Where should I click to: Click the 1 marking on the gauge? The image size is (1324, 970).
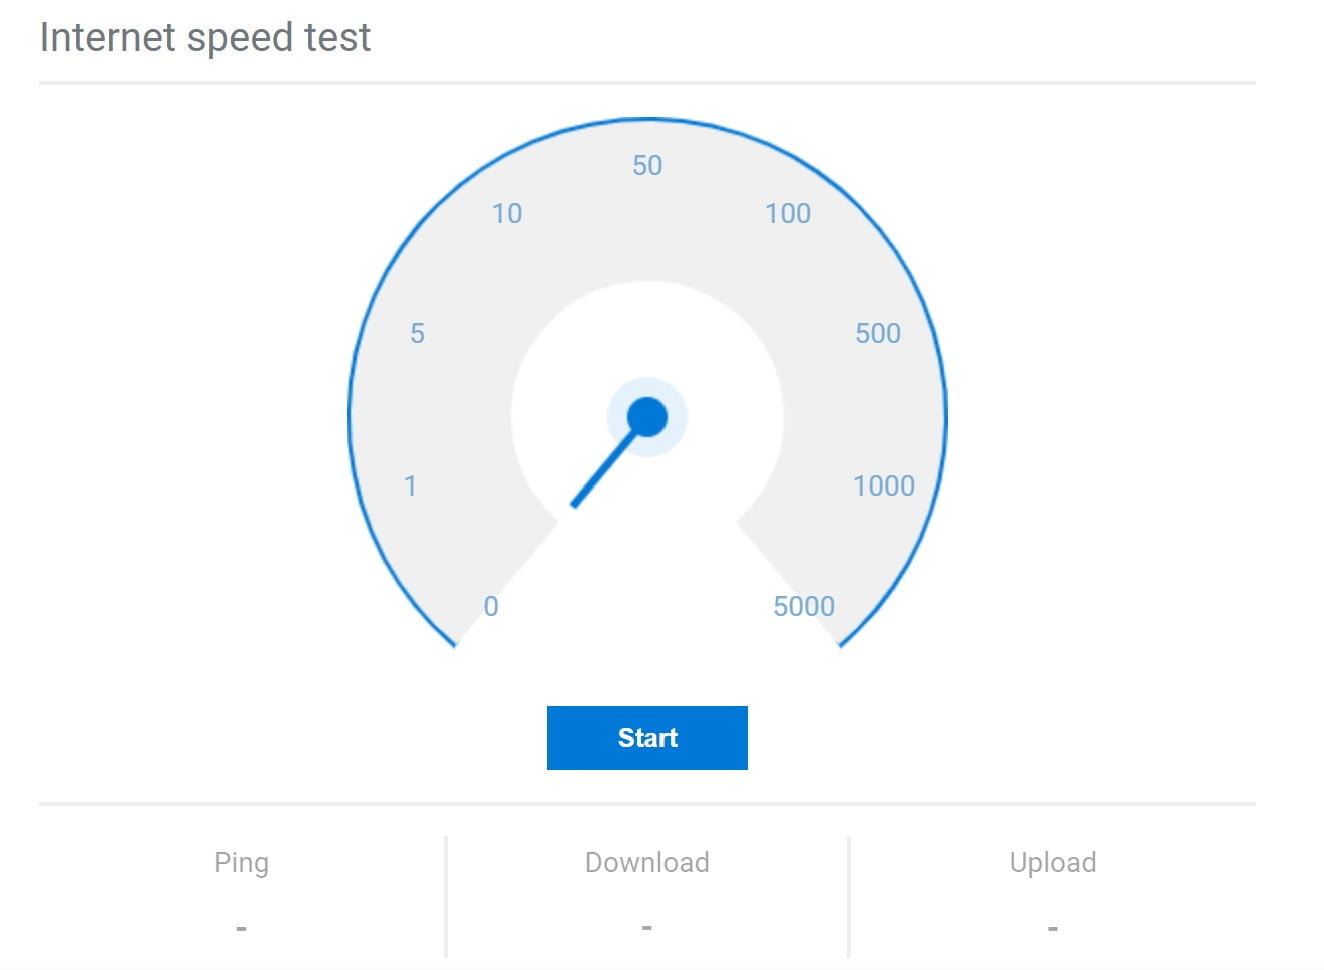[411, 487]
